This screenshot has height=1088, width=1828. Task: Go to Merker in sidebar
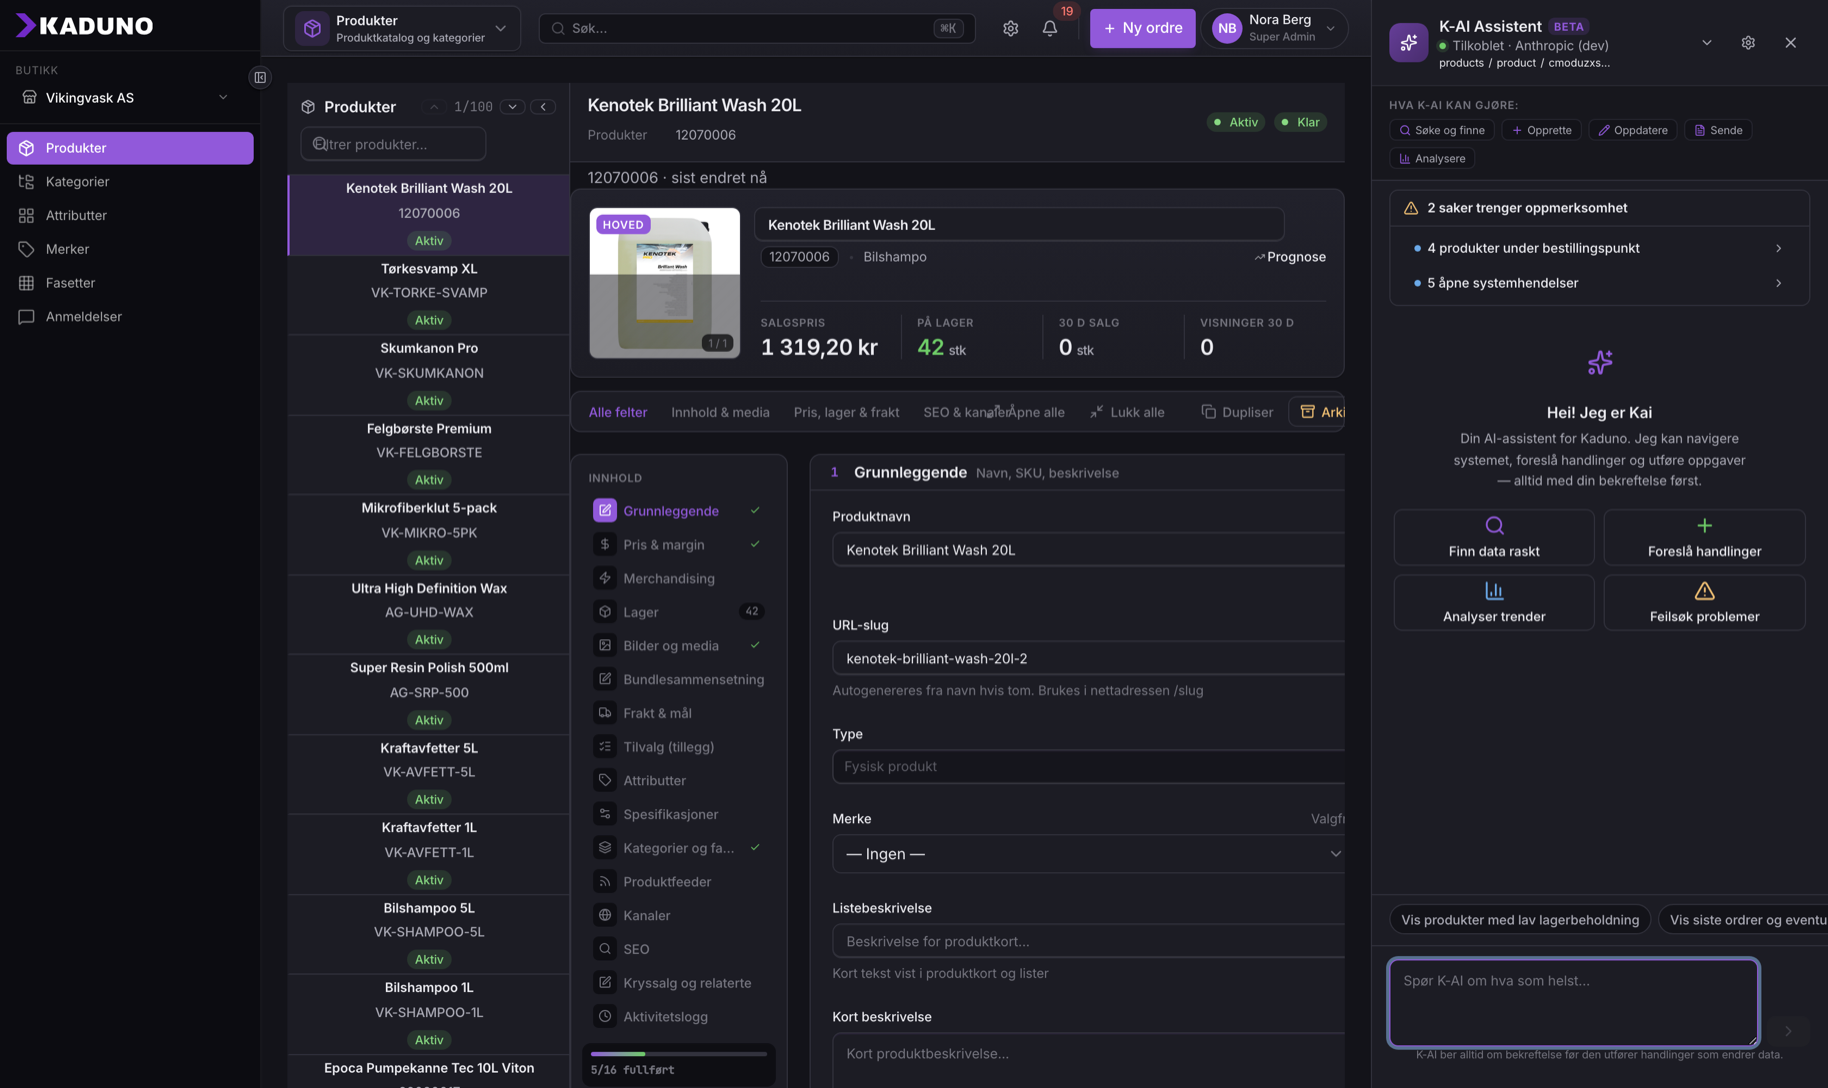pyautogui.click(x=130, y=250)
